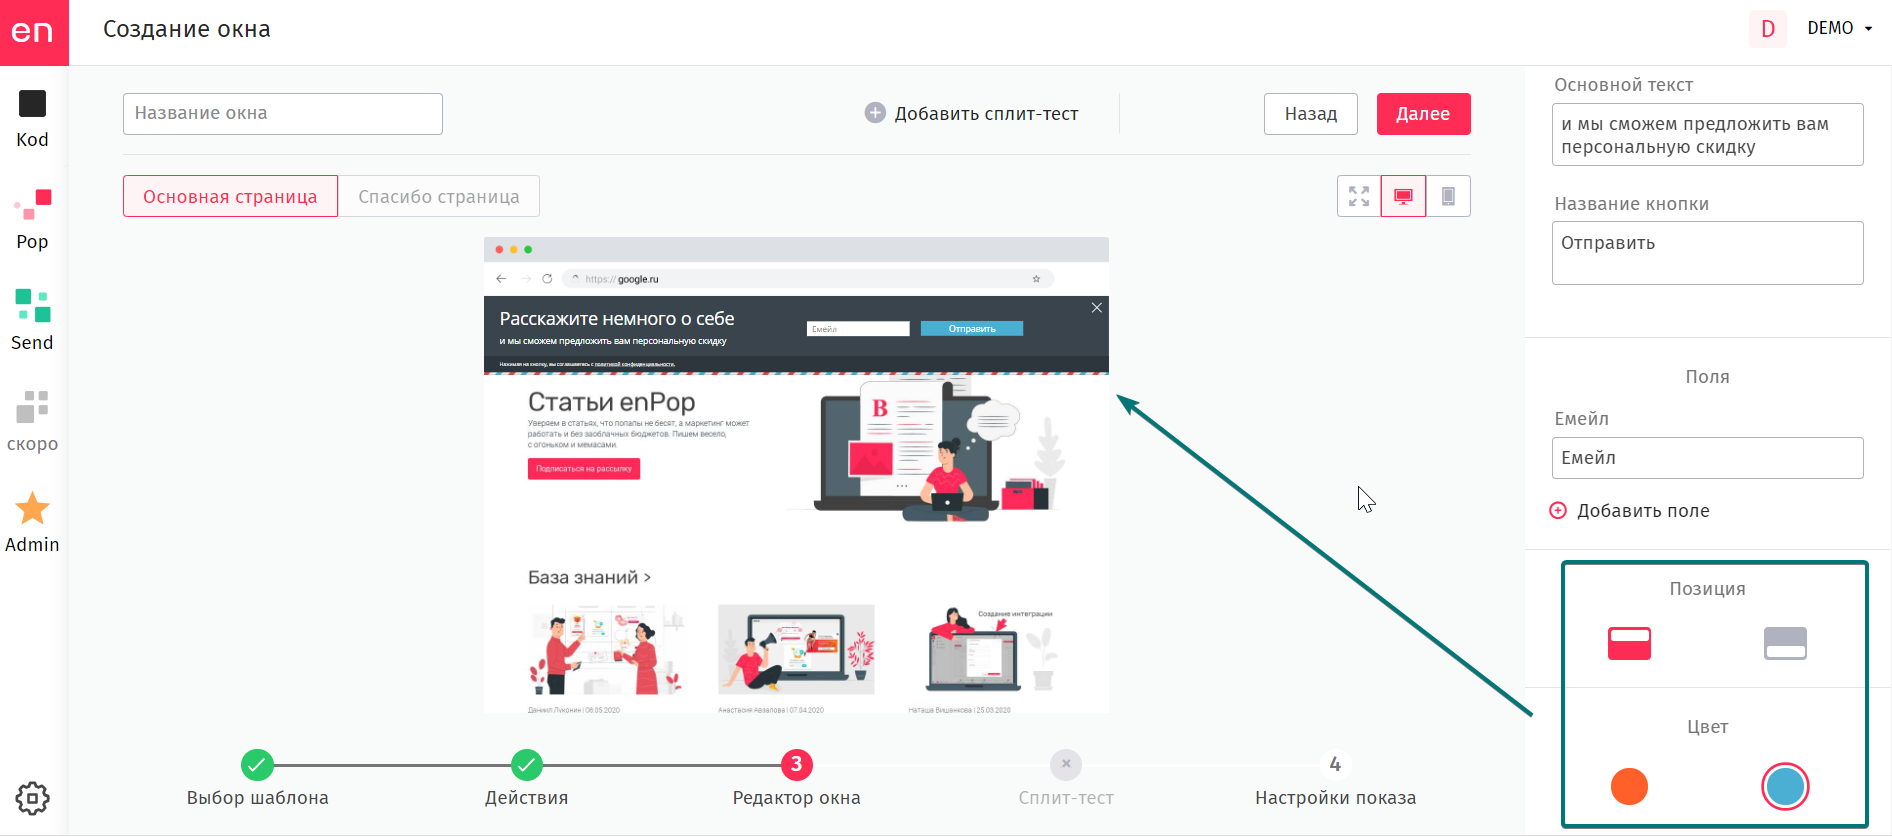Image resolution: width=1892 pixels, height=837 pixels.
Task: Open the Kod module in sidebar
Action: (x=32, y=119)
